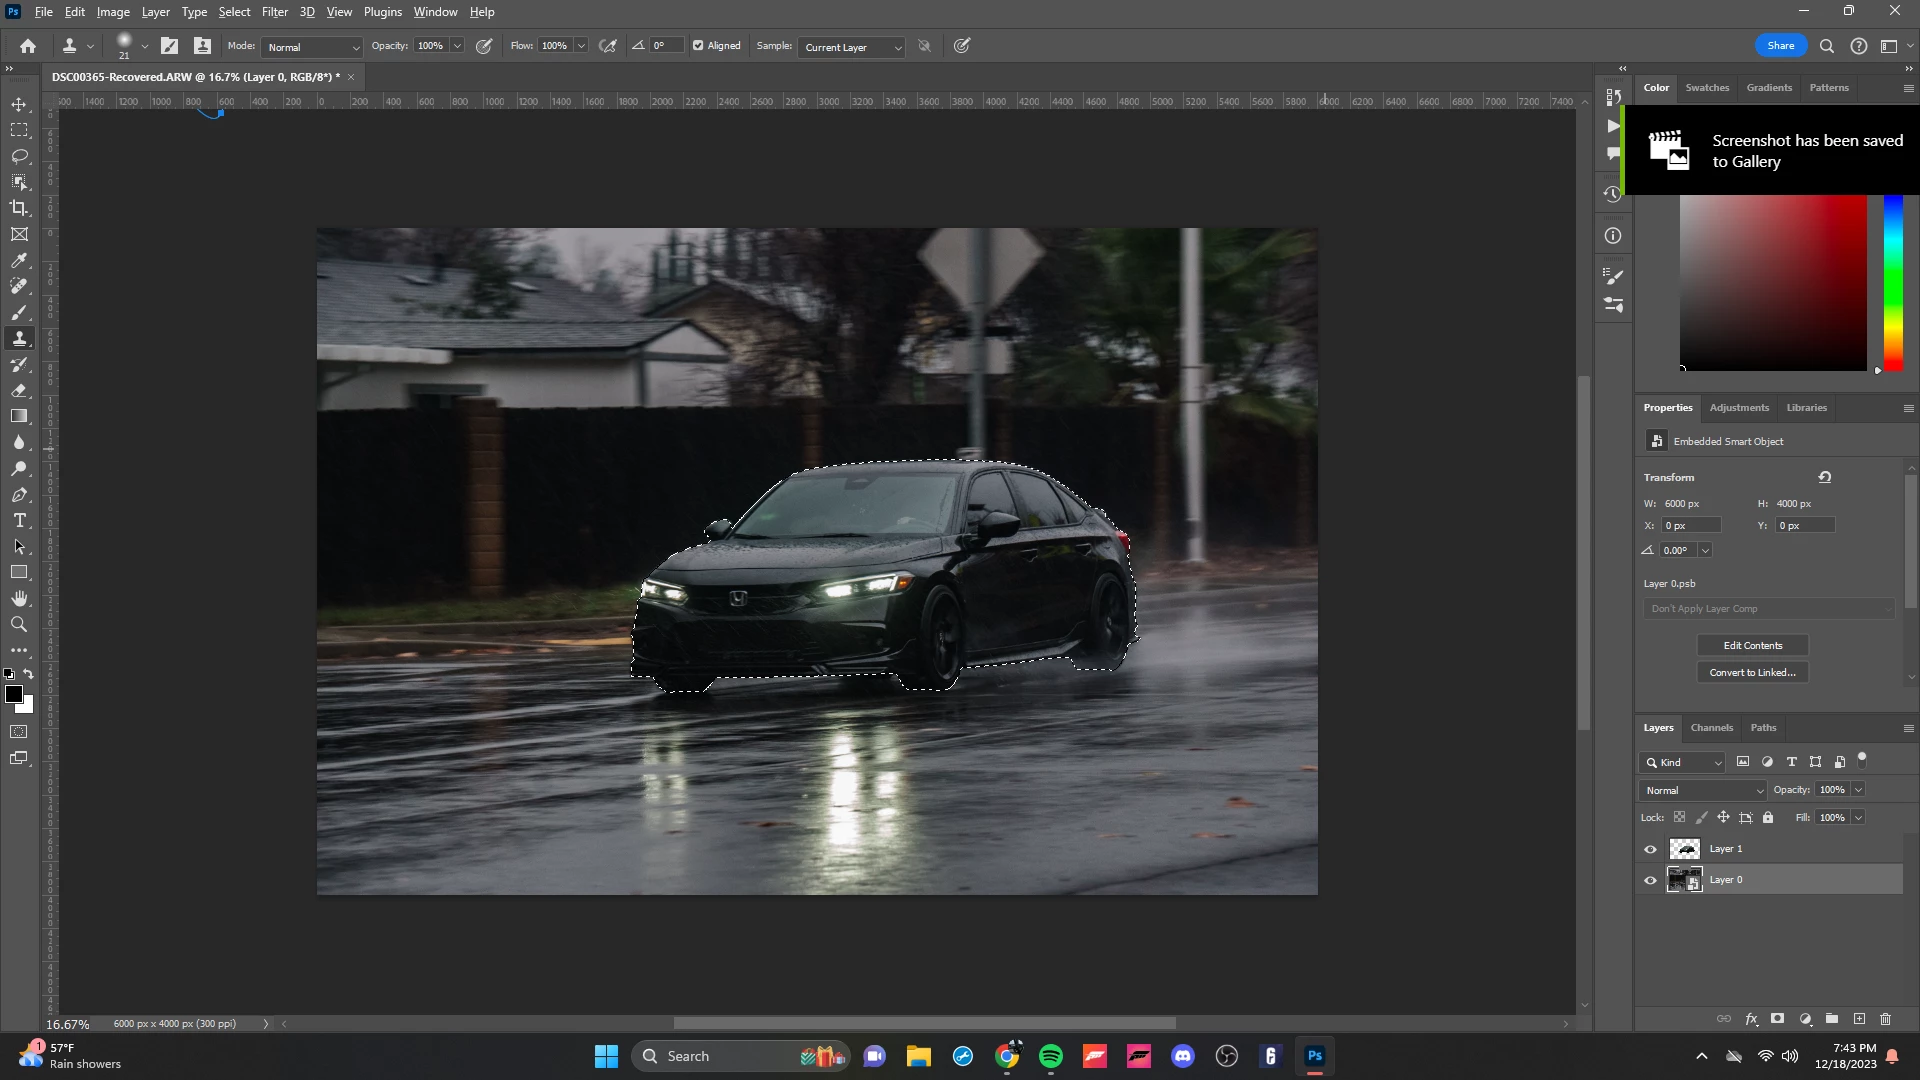Viewport: 1920px width, 1080px height.
Task: Open the clone stamp Mode dropdown
Action: point(312,47)
